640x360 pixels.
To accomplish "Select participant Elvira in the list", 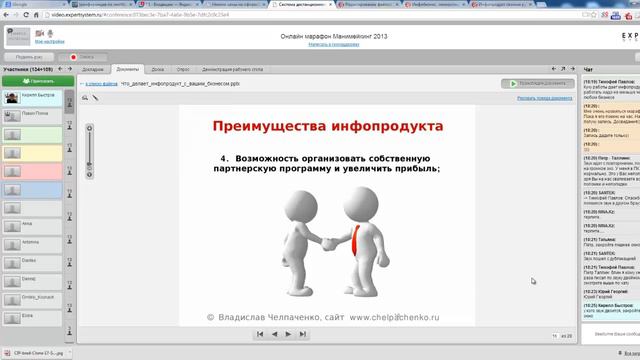I will tap(32, 318).
